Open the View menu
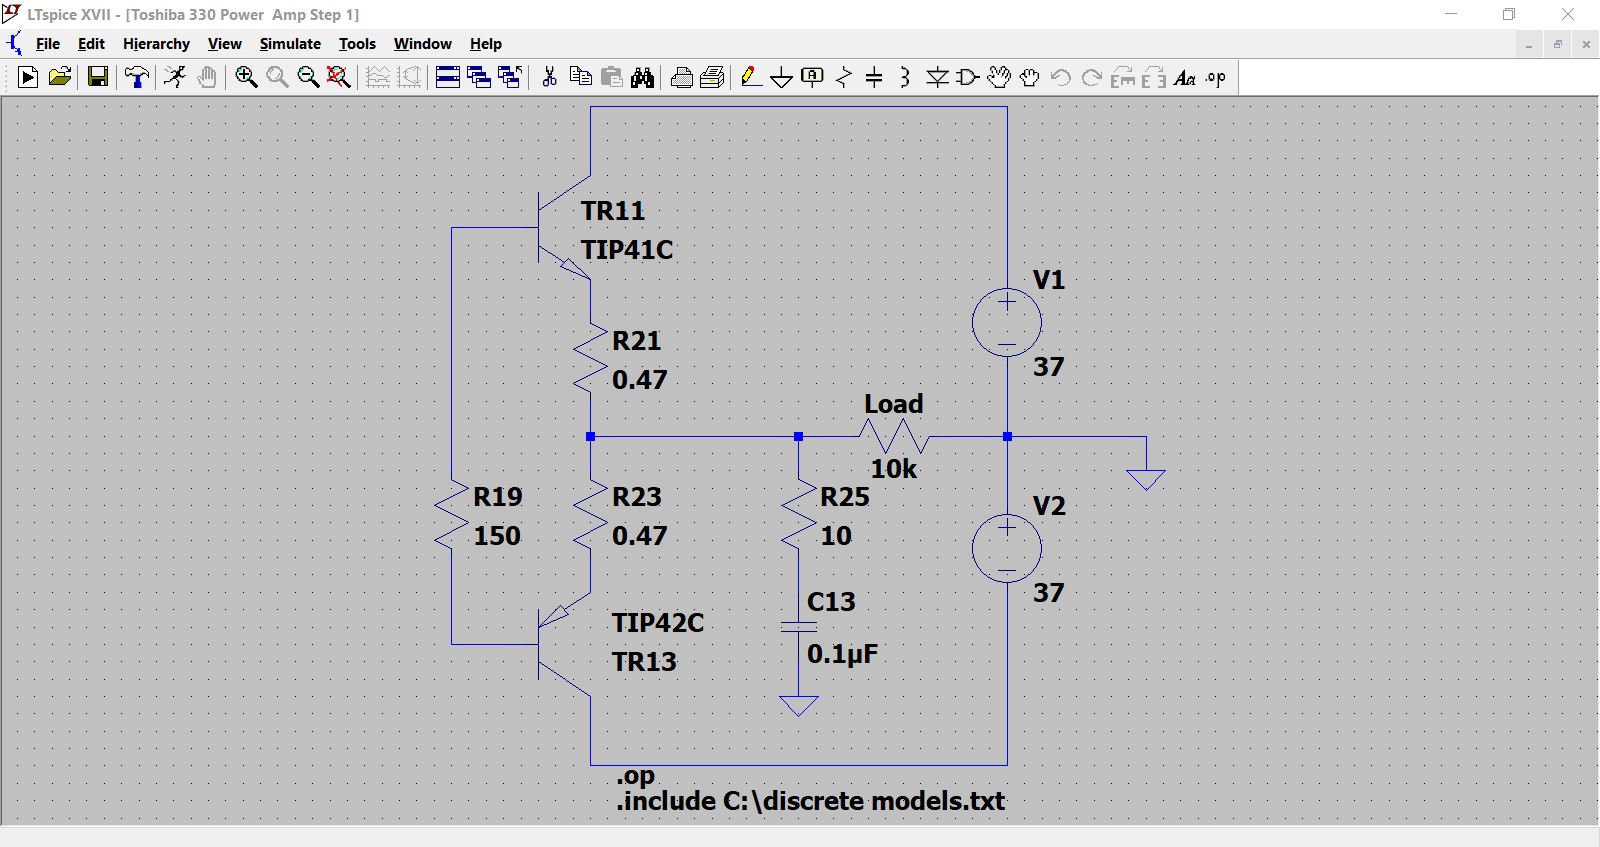1600x847 pixels. click(225, 44)
